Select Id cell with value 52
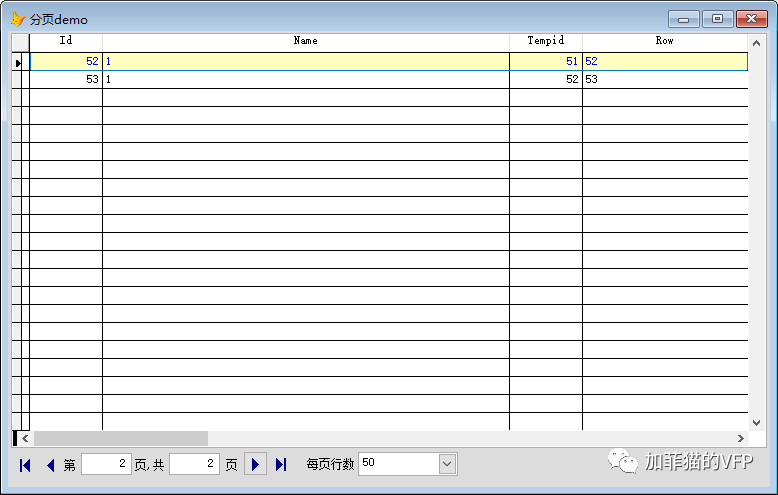The width and height of the screenshot is (778, 495). 66,62
